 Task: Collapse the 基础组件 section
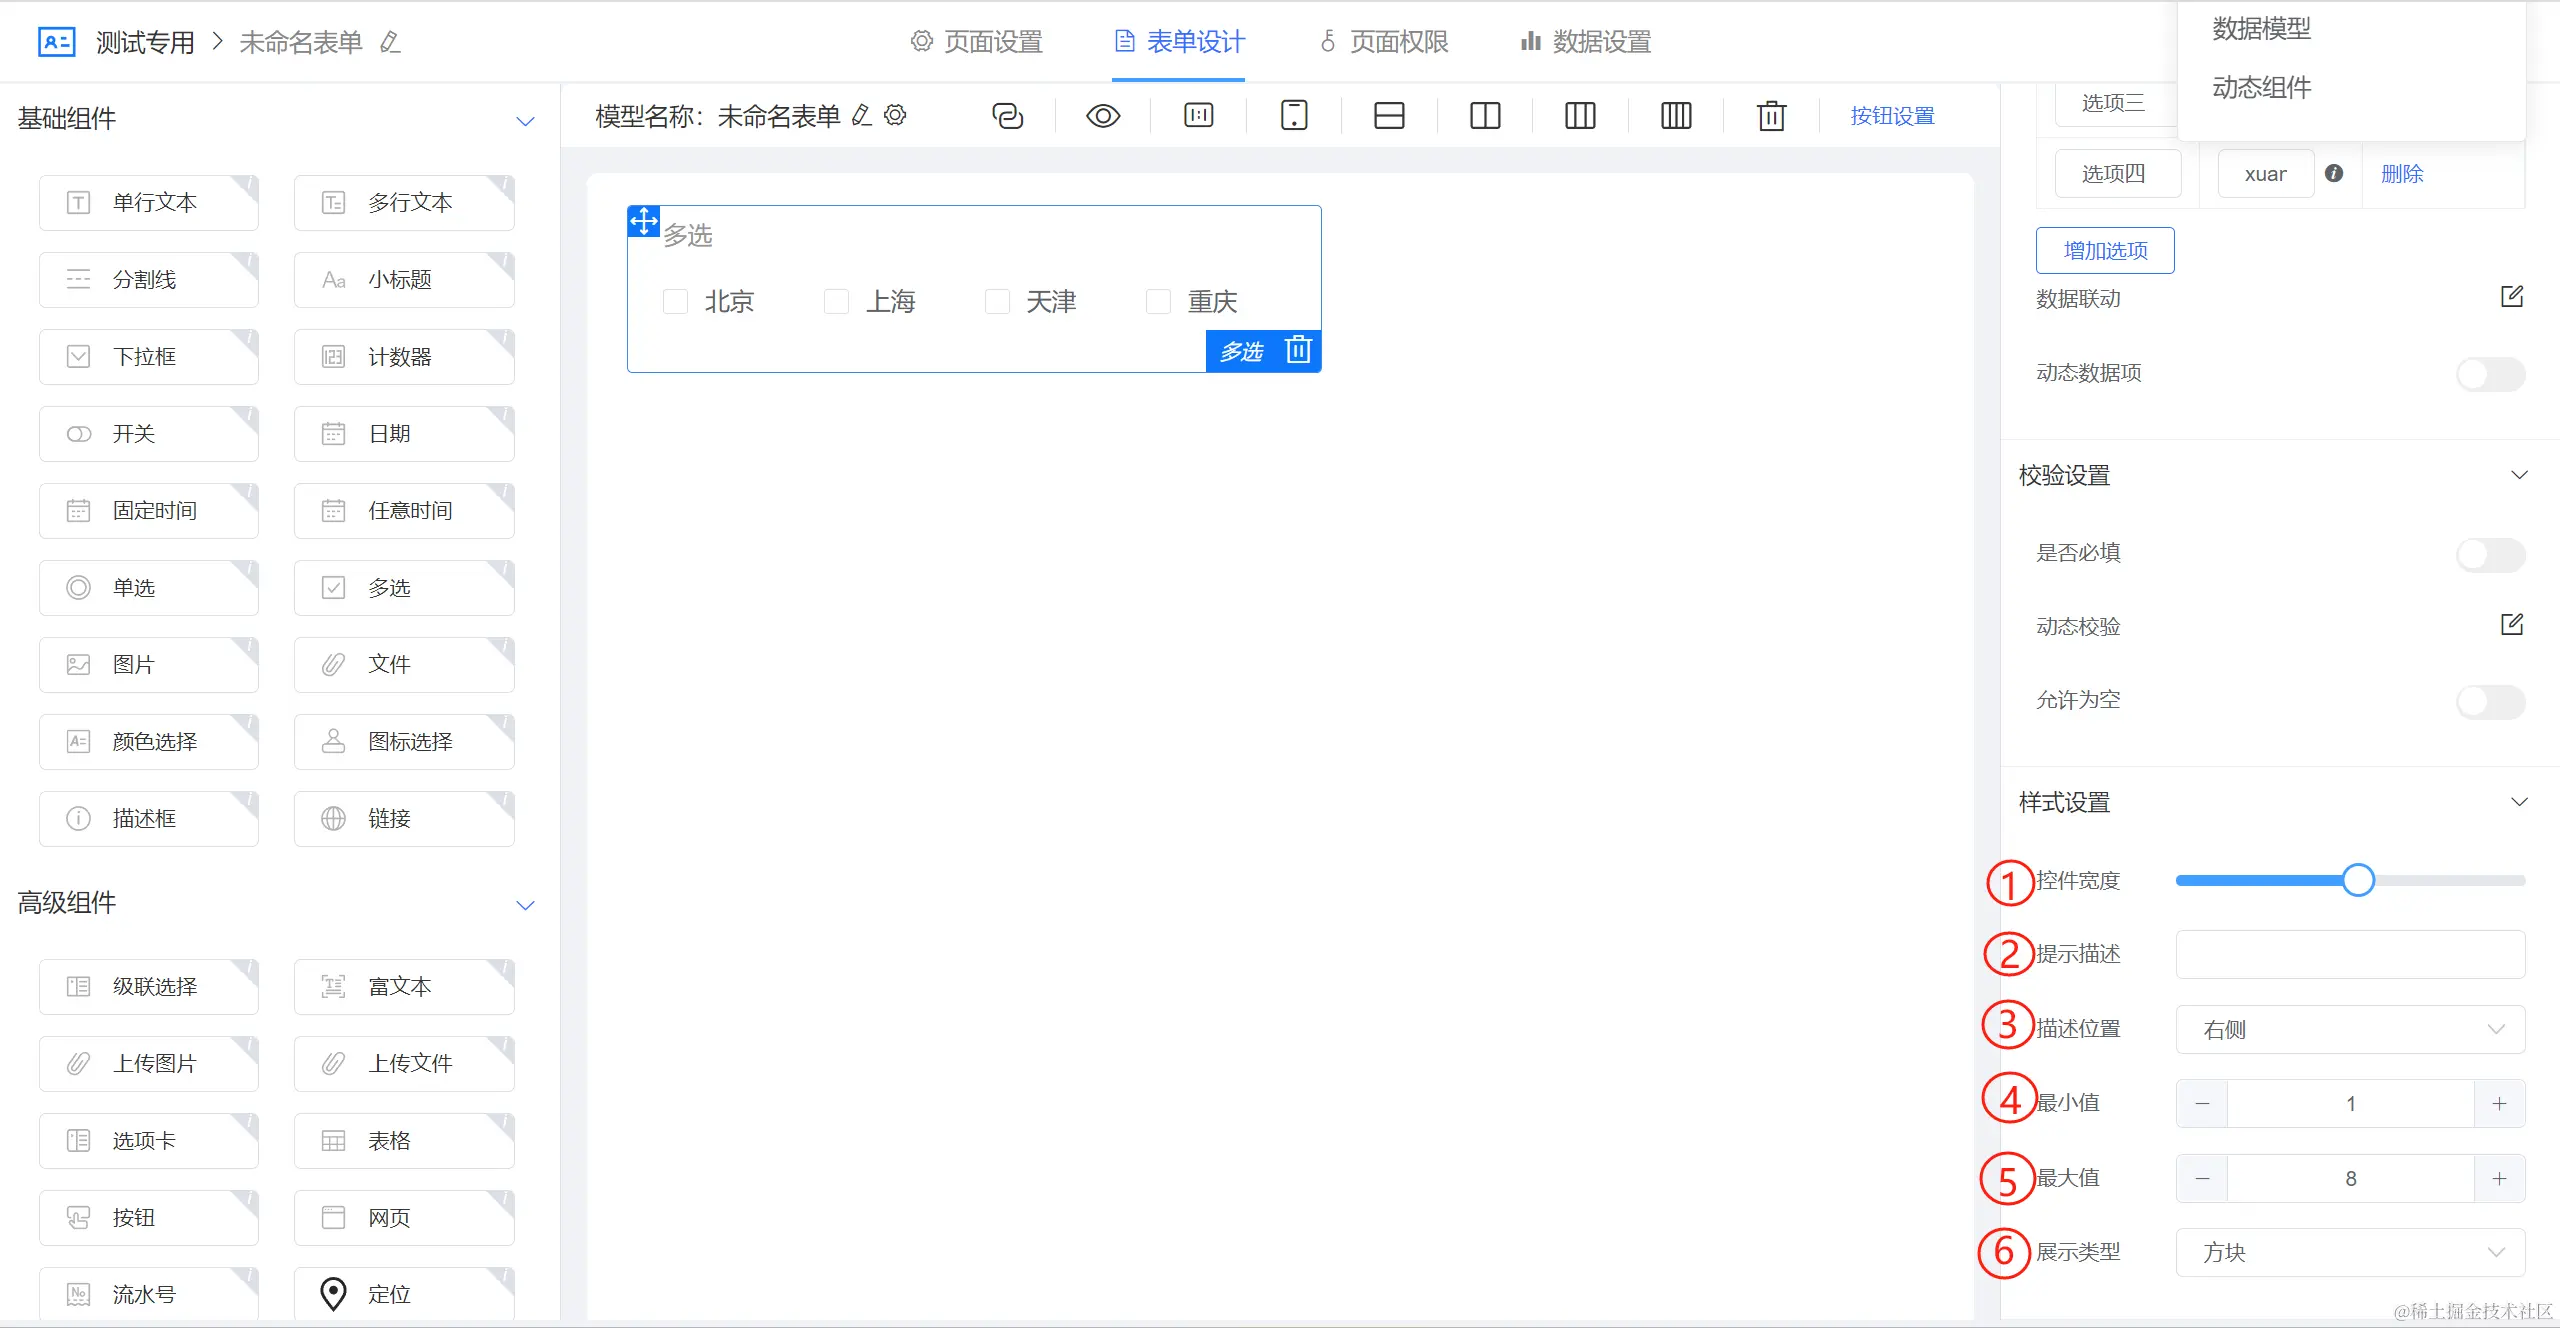pyautogui.click(x=525, y=121)
